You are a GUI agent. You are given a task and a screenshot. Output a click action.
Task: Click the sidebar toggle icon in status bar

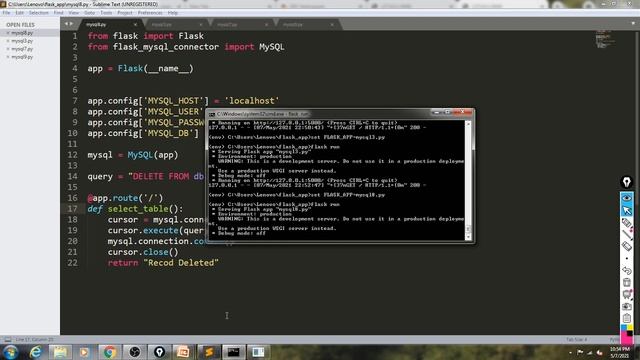8,340
